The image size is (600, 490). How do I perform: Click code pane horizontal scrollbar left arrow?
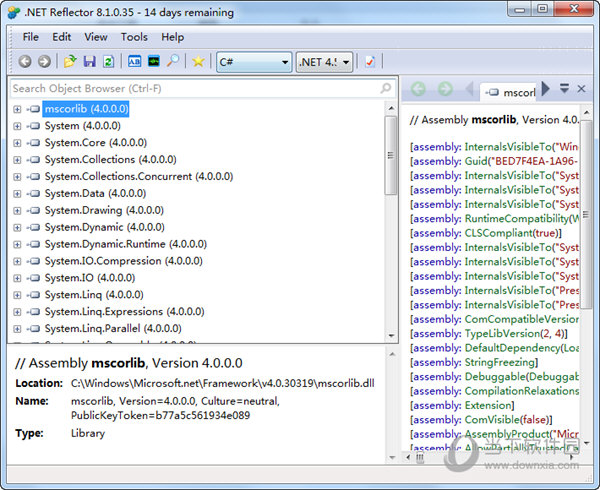point(408,457)
